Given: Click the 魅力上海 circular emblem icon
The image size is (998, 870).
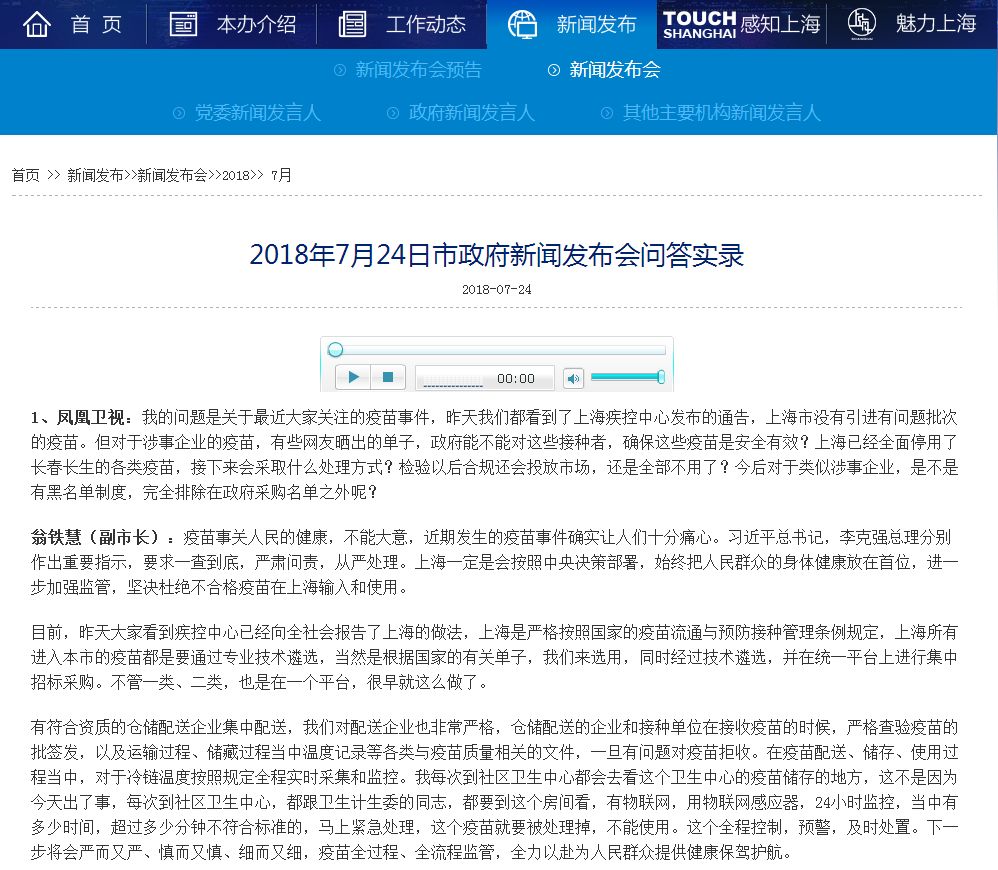Looking at the screenshot, I should coord(862,24).
